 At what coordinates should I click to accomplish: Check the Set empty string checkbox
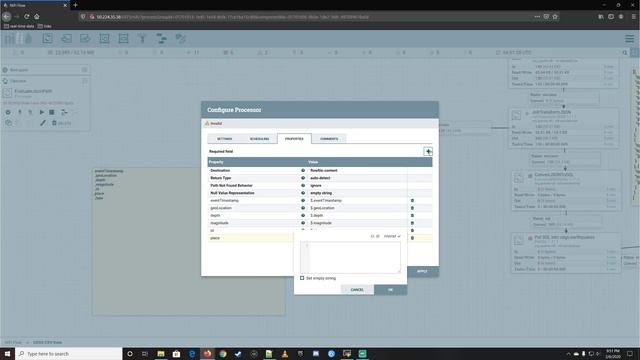(302, 278)
